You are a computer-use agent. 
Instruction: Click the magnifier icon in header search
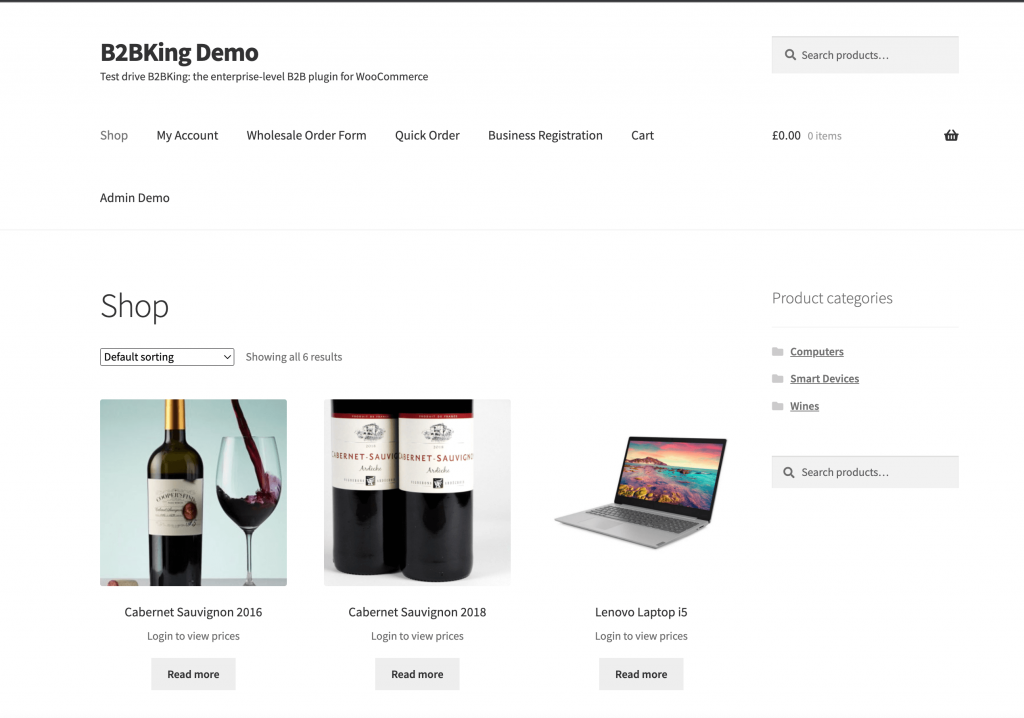(x=790, y=55)
